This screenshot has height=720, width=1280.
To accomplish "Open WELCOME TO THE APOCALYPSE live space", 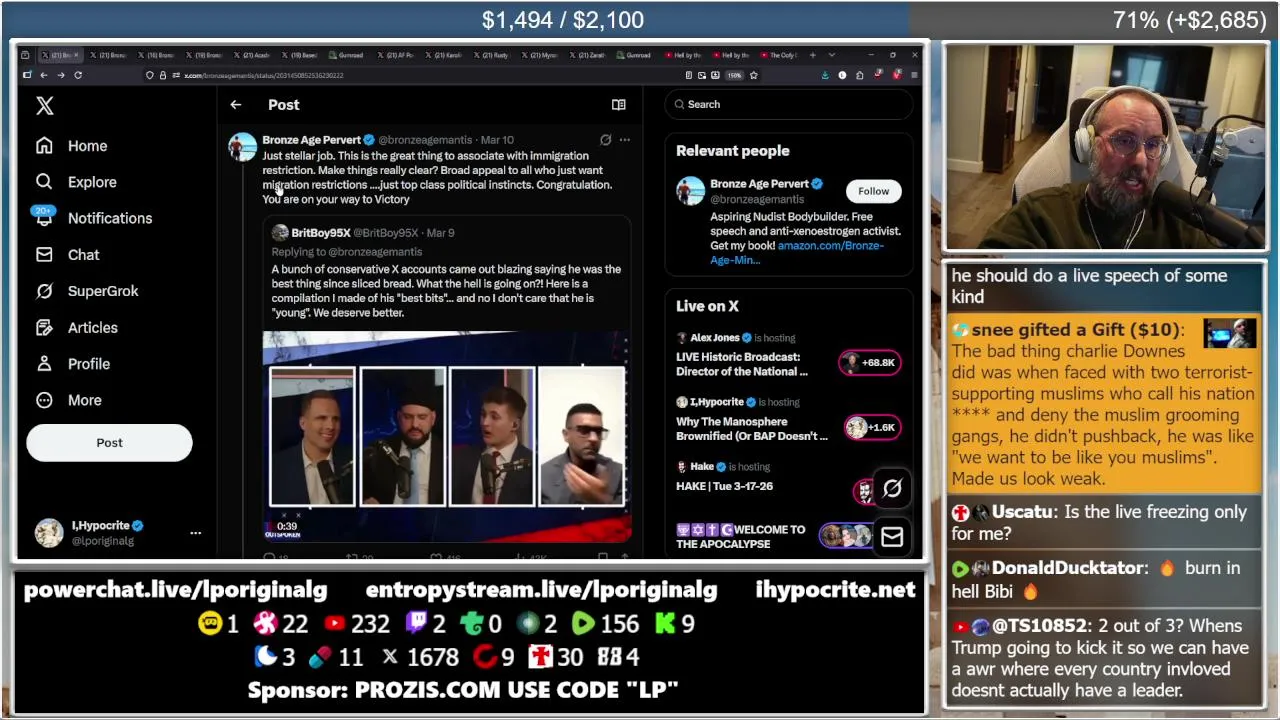I will (x=740, y=537).
